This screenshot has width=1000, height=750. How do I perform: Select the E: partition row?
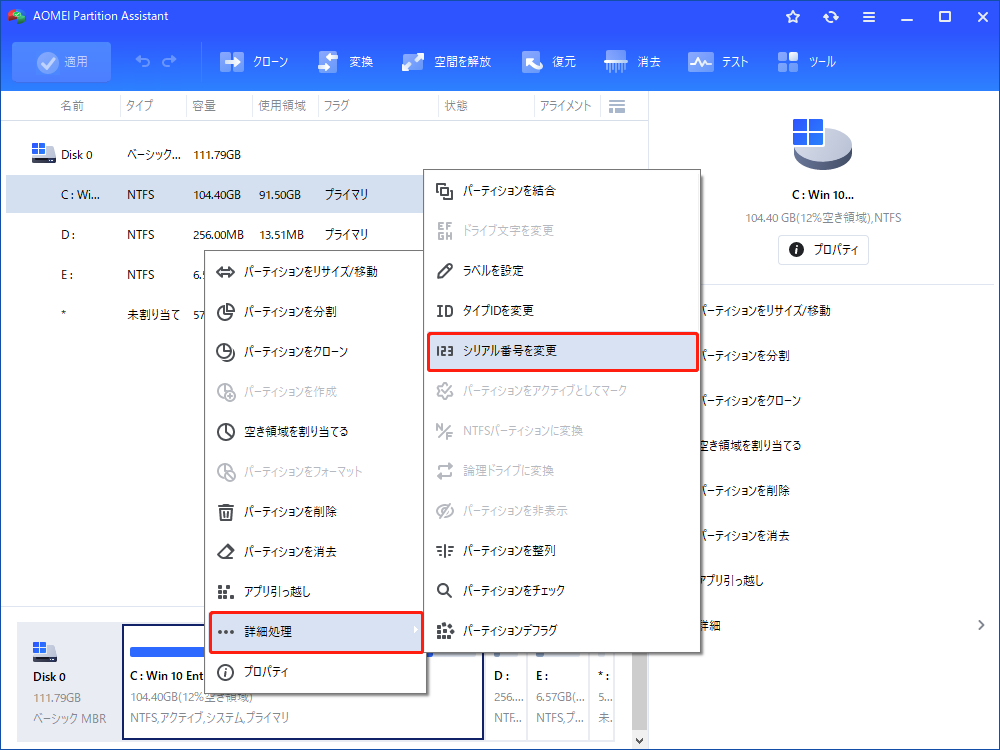point(105,275)
